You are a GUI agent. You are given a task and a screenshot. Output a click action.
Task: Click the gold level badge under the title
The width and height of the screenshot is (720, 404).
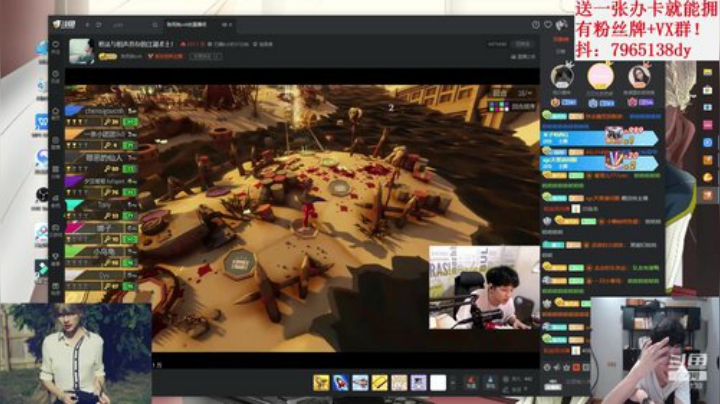pyautogui.click(x=108, y=56)
